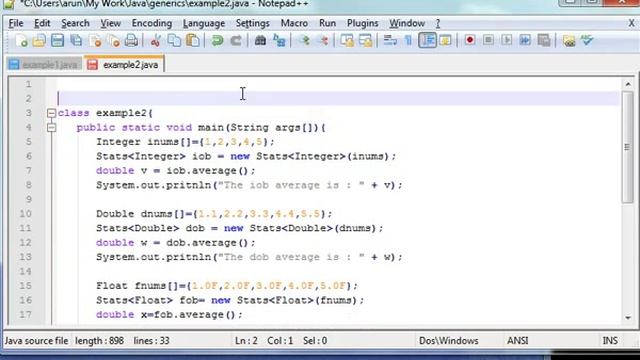Open the Settings menu

tap(253, 23)
